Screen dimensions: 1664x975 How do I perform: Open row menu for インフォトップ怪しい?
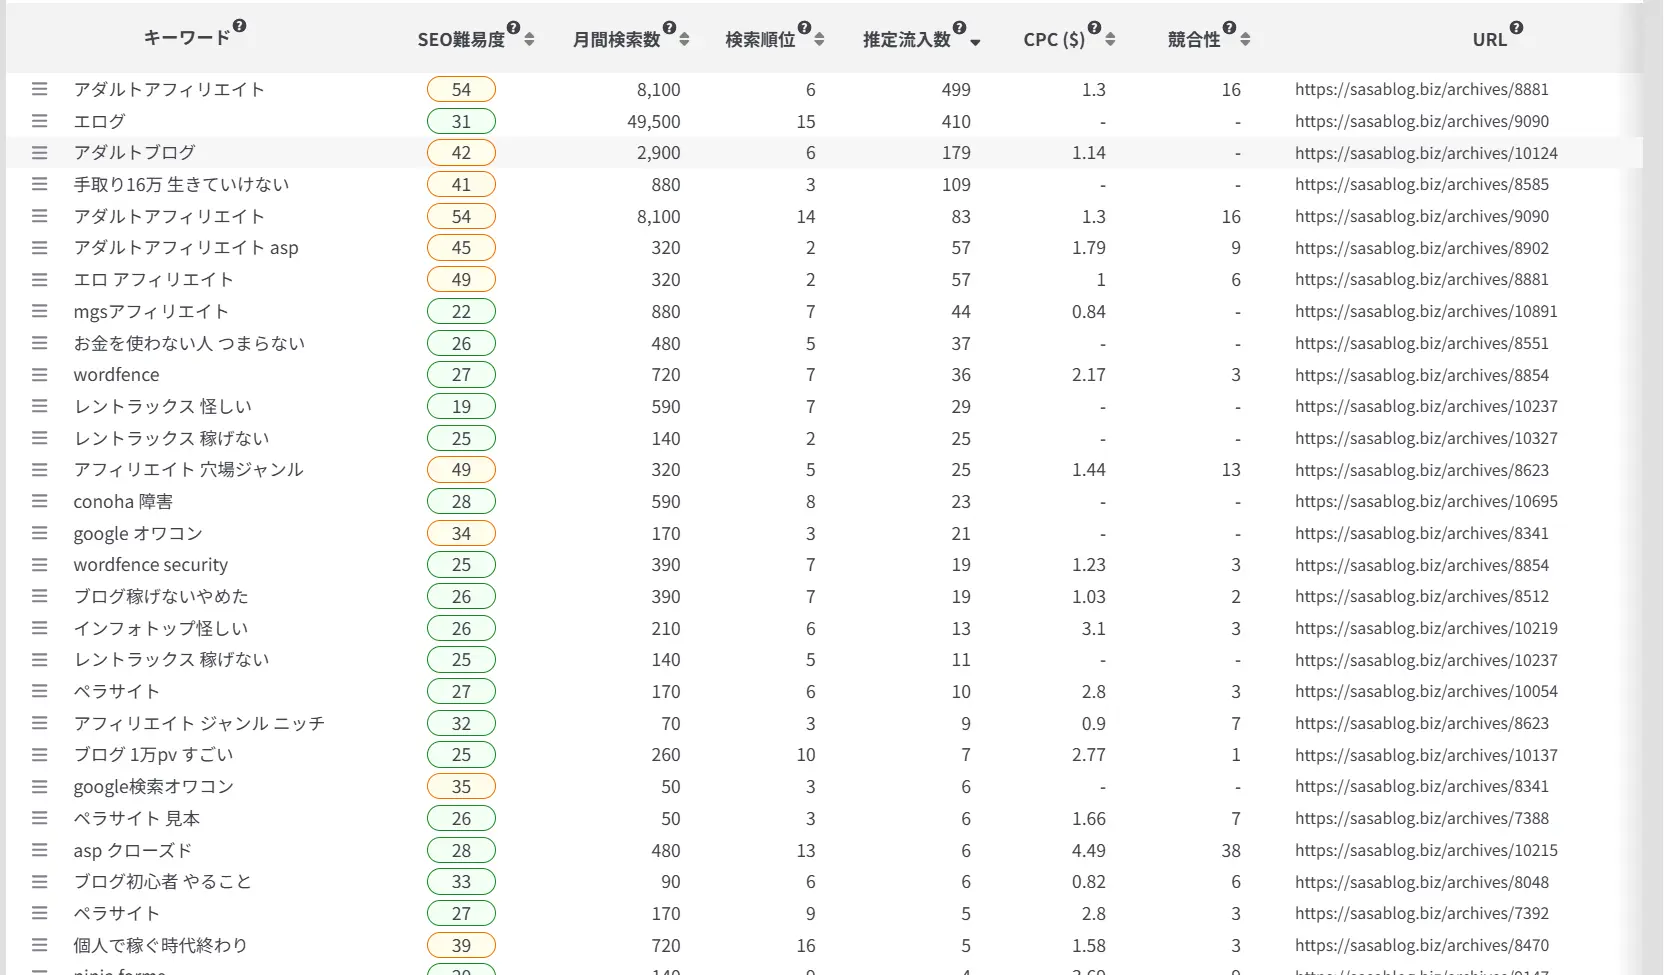point(39,628)
